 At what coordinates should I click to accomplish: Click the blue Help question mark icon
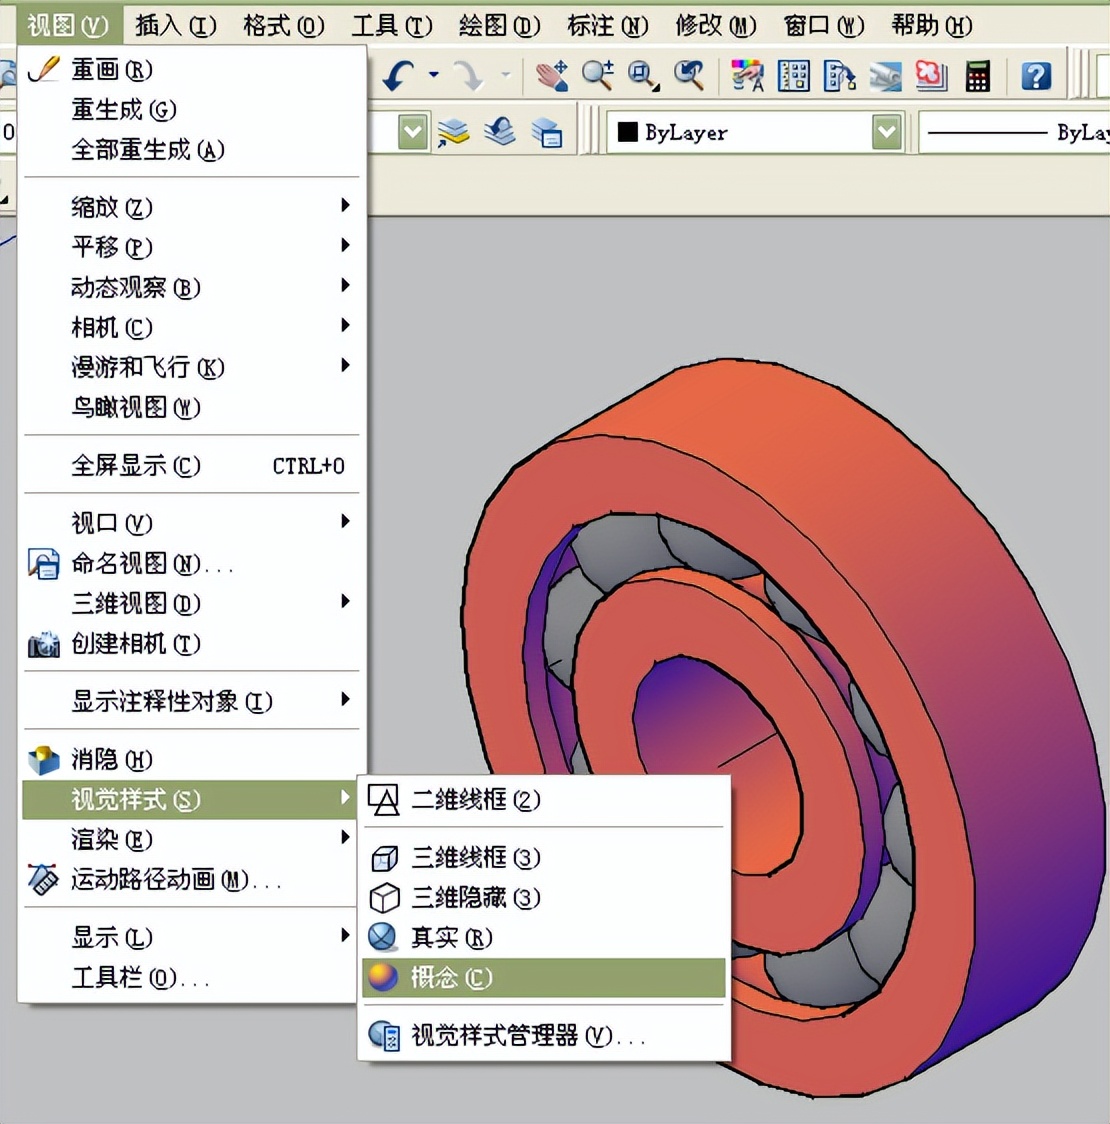pyautogui.click(x=1036, y=76)
